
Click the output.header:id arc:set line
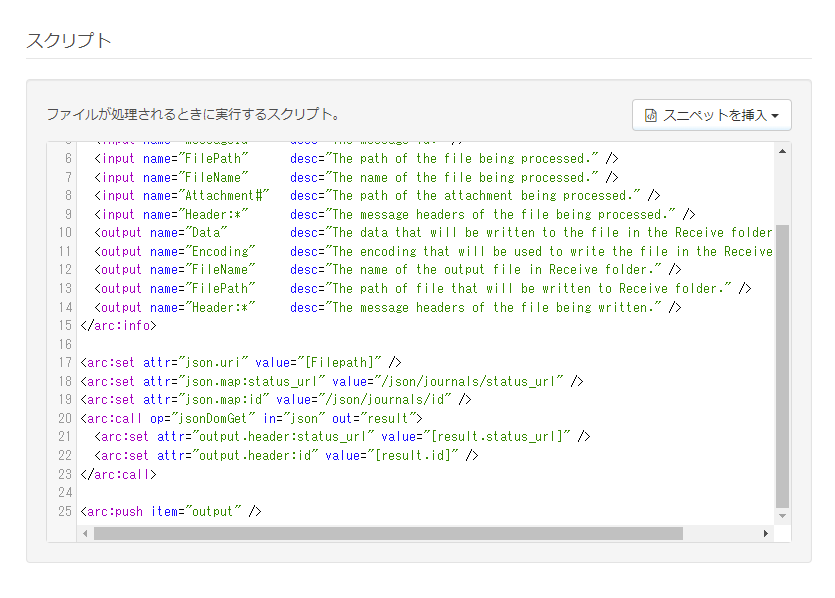pos(286,455)
